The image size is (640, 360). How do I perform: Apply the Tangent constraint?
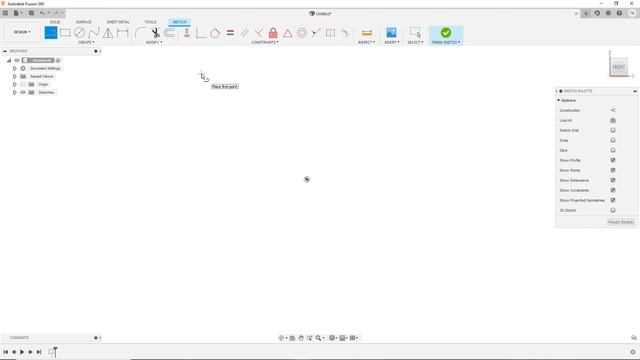tap(215, 33)
